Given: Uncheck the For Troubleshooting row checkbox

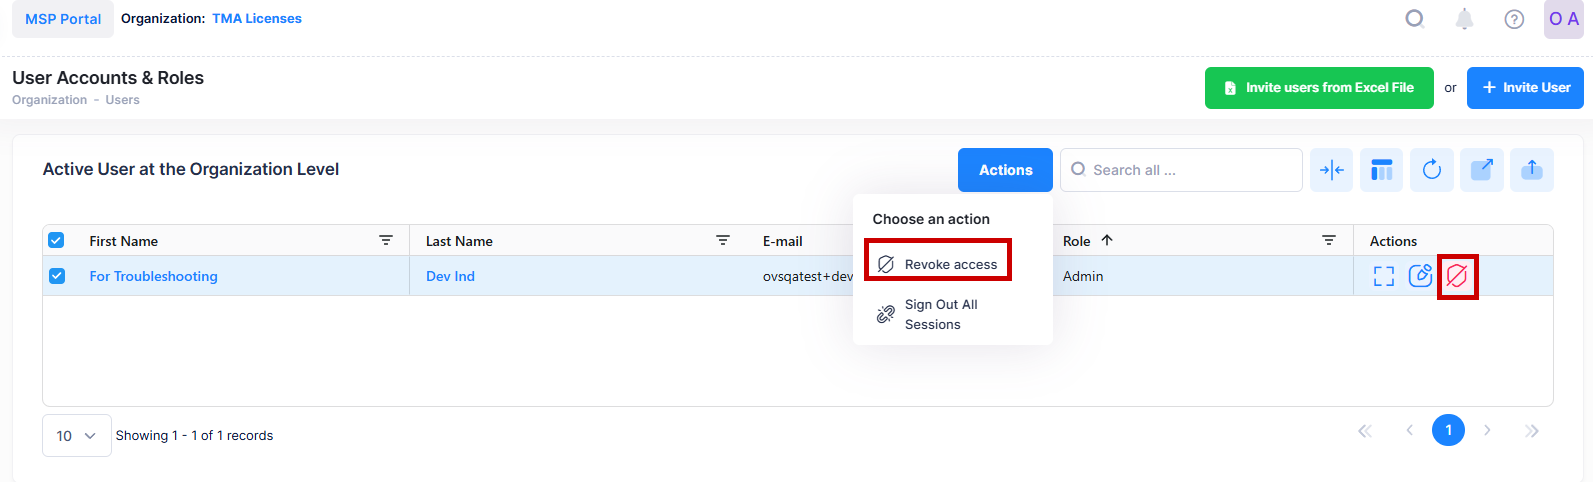Looking at the screenshot, I should pos(57,276).
